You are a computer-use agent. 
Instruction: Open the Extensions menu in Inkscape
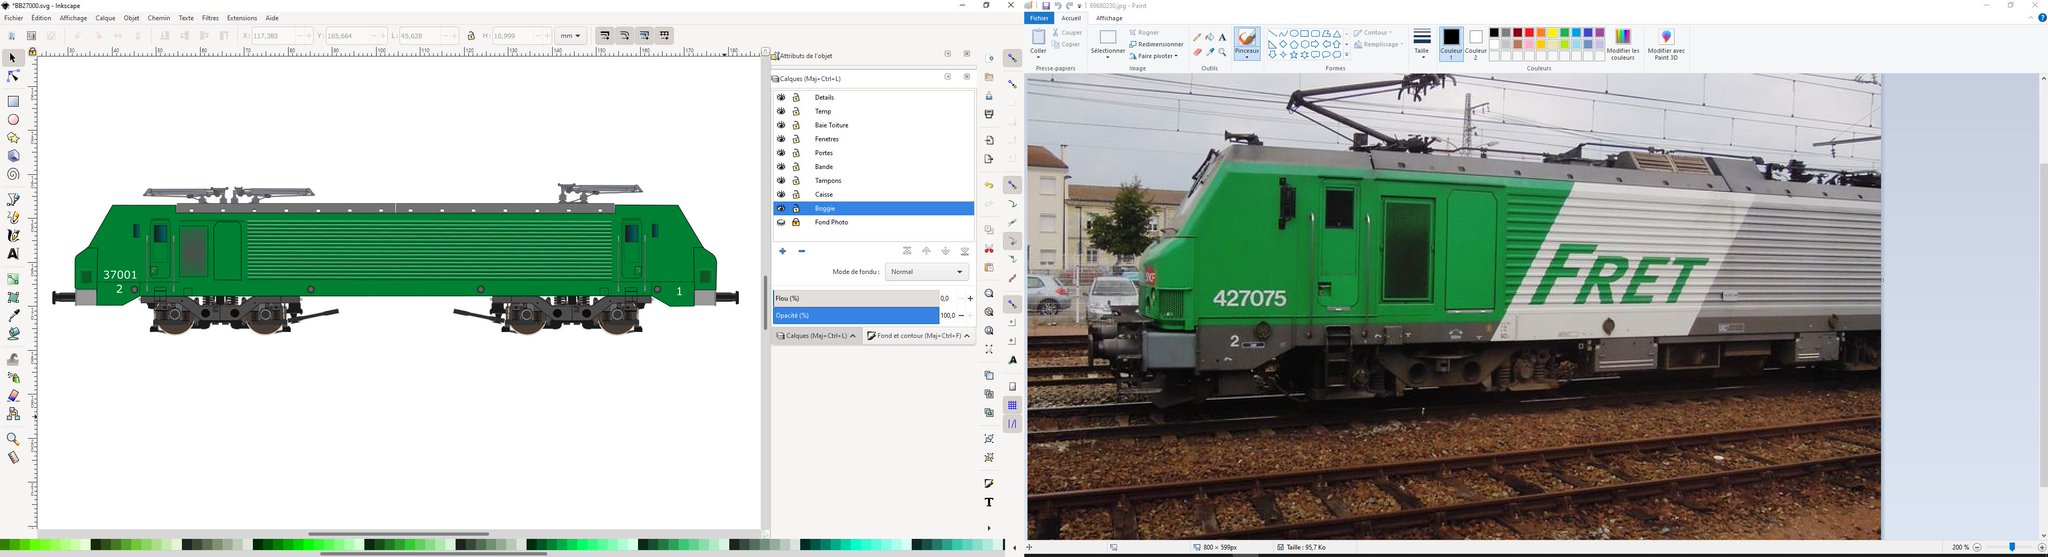(x=242, y=18)
